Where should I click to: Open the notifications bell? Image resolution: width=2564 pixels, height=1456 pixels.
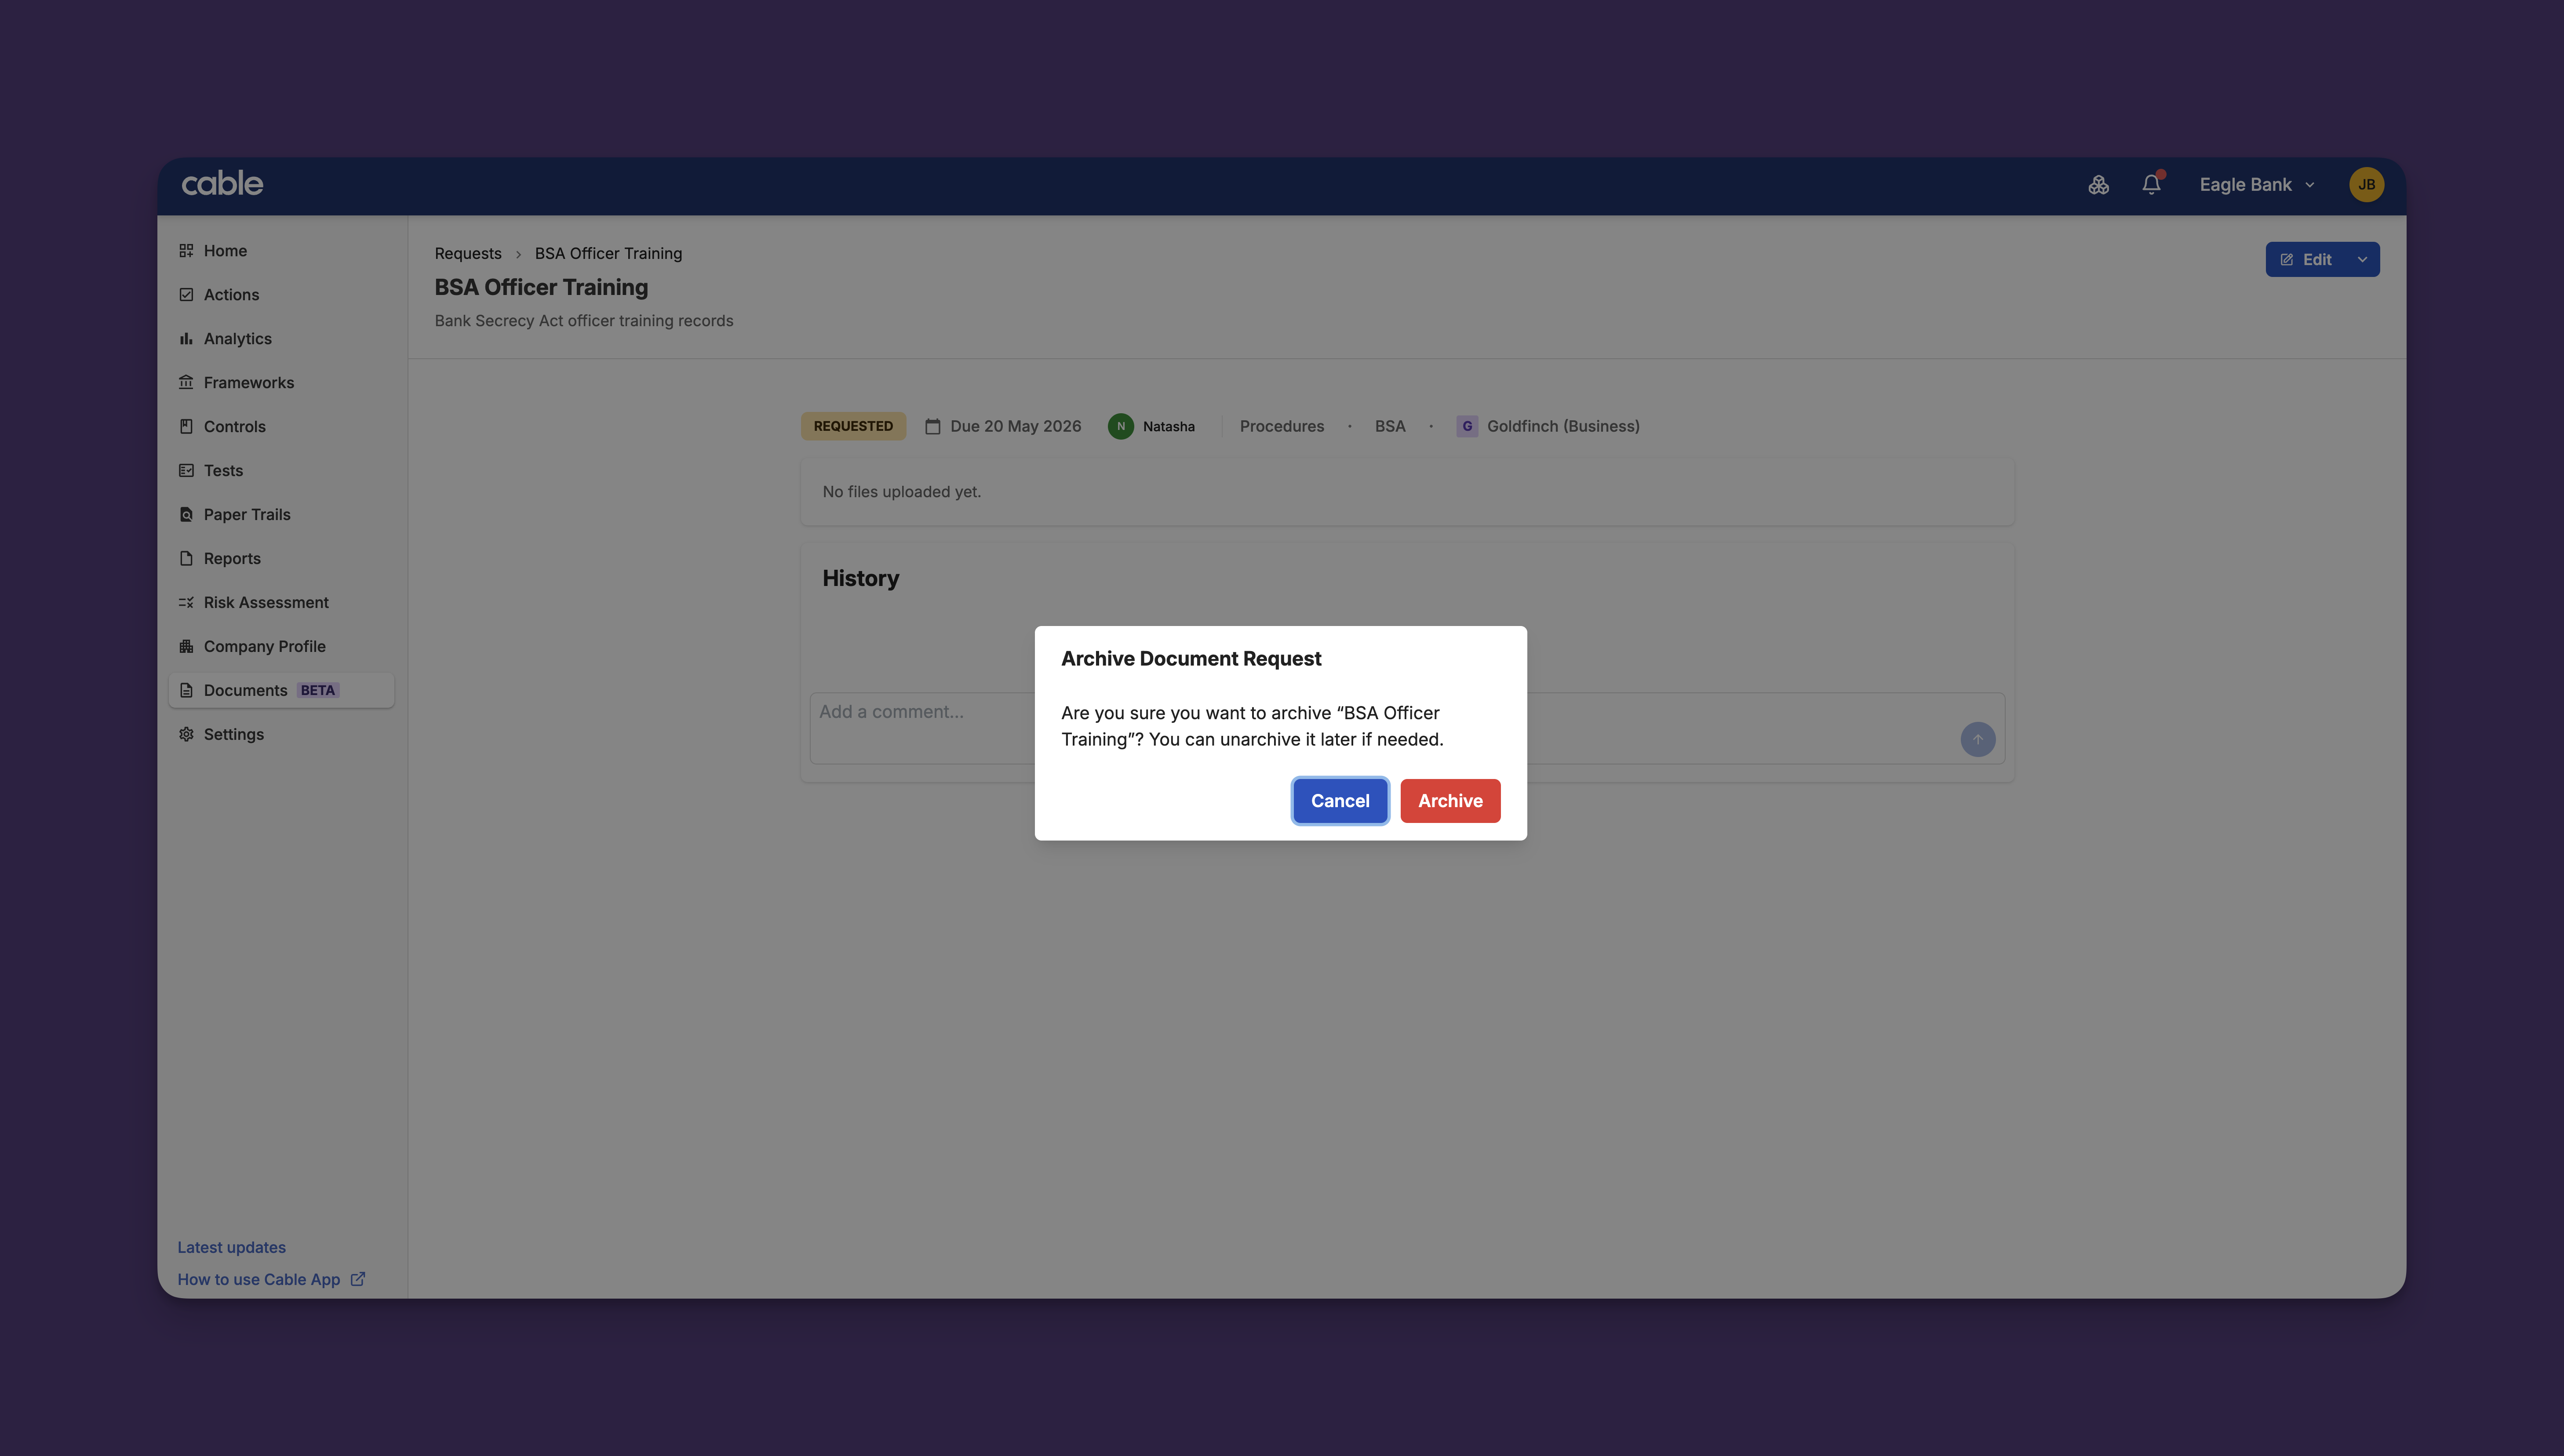[x=2152, y=184]
